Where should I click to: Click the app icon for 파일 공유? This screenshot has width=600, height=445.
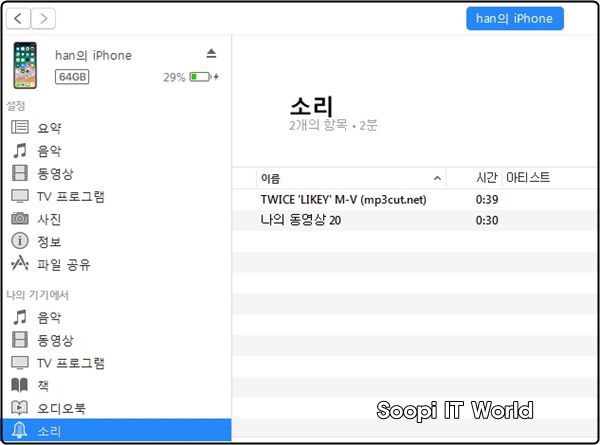(20, 264)
